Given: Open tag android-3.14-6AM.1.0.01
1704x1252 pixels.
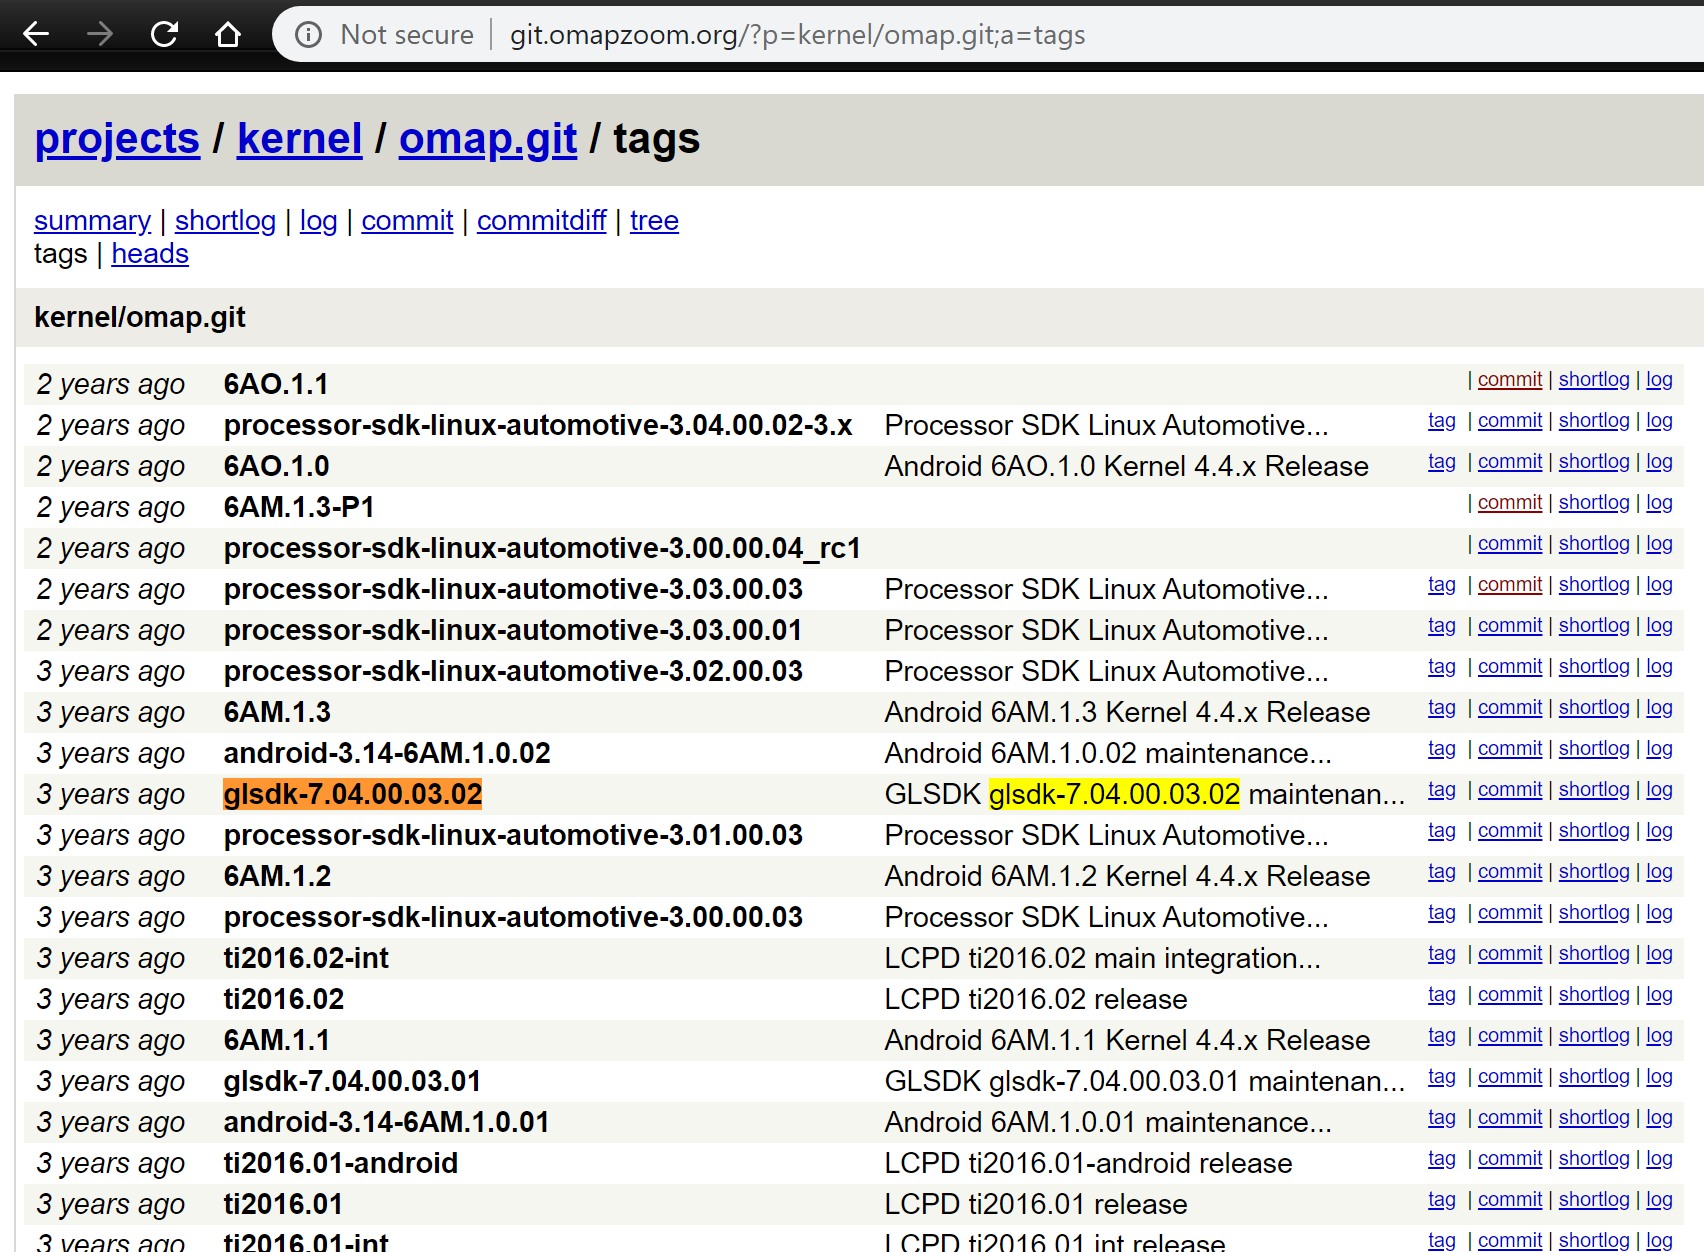Looking at the screenshot, I should point(386,1122).
